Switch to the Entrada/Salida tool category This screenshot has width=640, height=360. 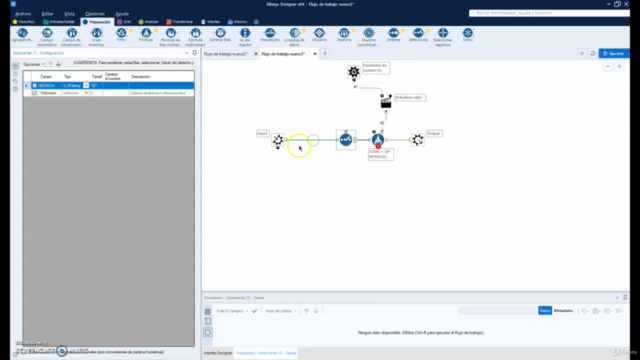(x=59, y=22)
